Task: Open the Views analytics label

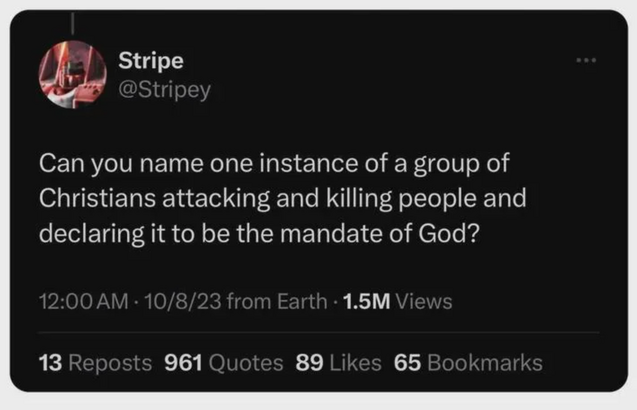Action: [x=424, y=301]
